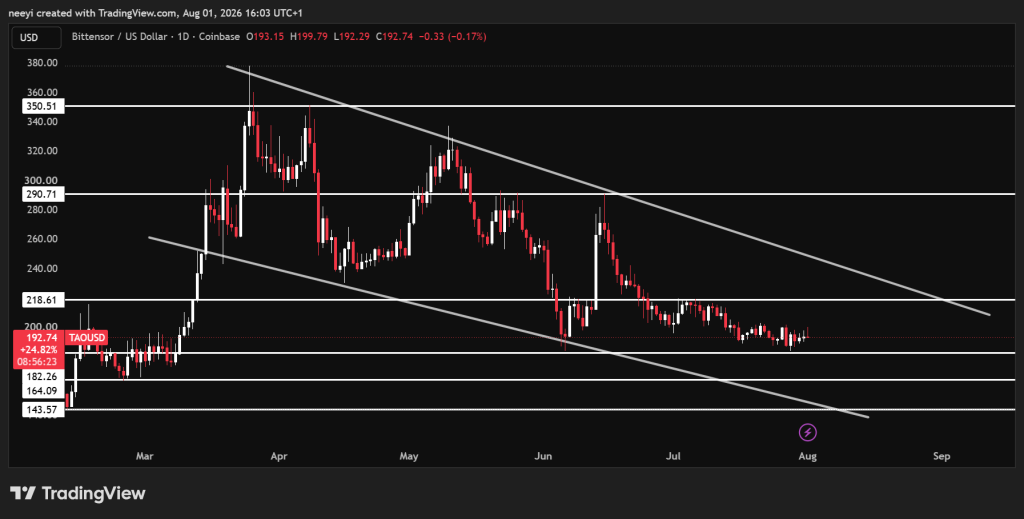Viewport: 1024px width, 519px height.
Task: Click the −0.33 (−0.17%) change value
Action: pyautogui.click(x=453, y=37)
